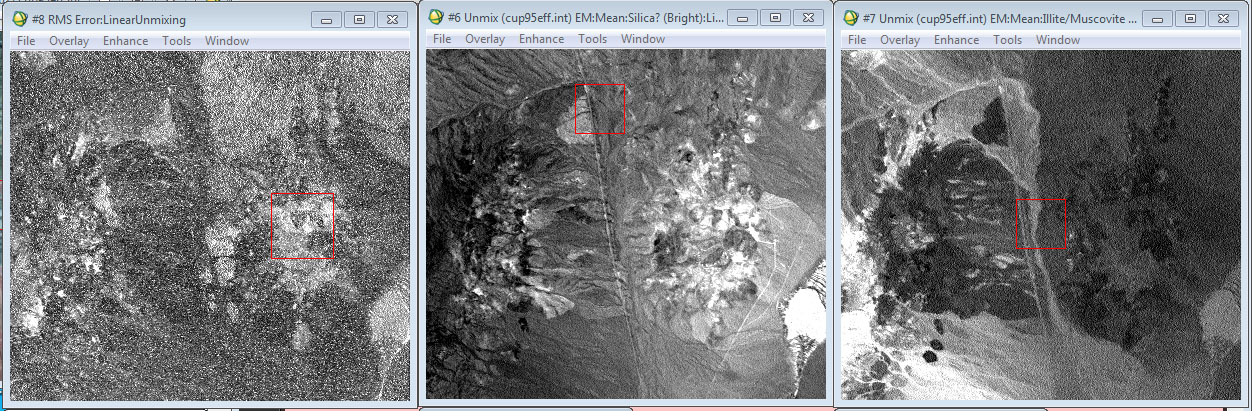Click ENVI app icon in #6 Unmix title bar
This screenshot has height=411, width=1252.
click(x=435, y=18)
